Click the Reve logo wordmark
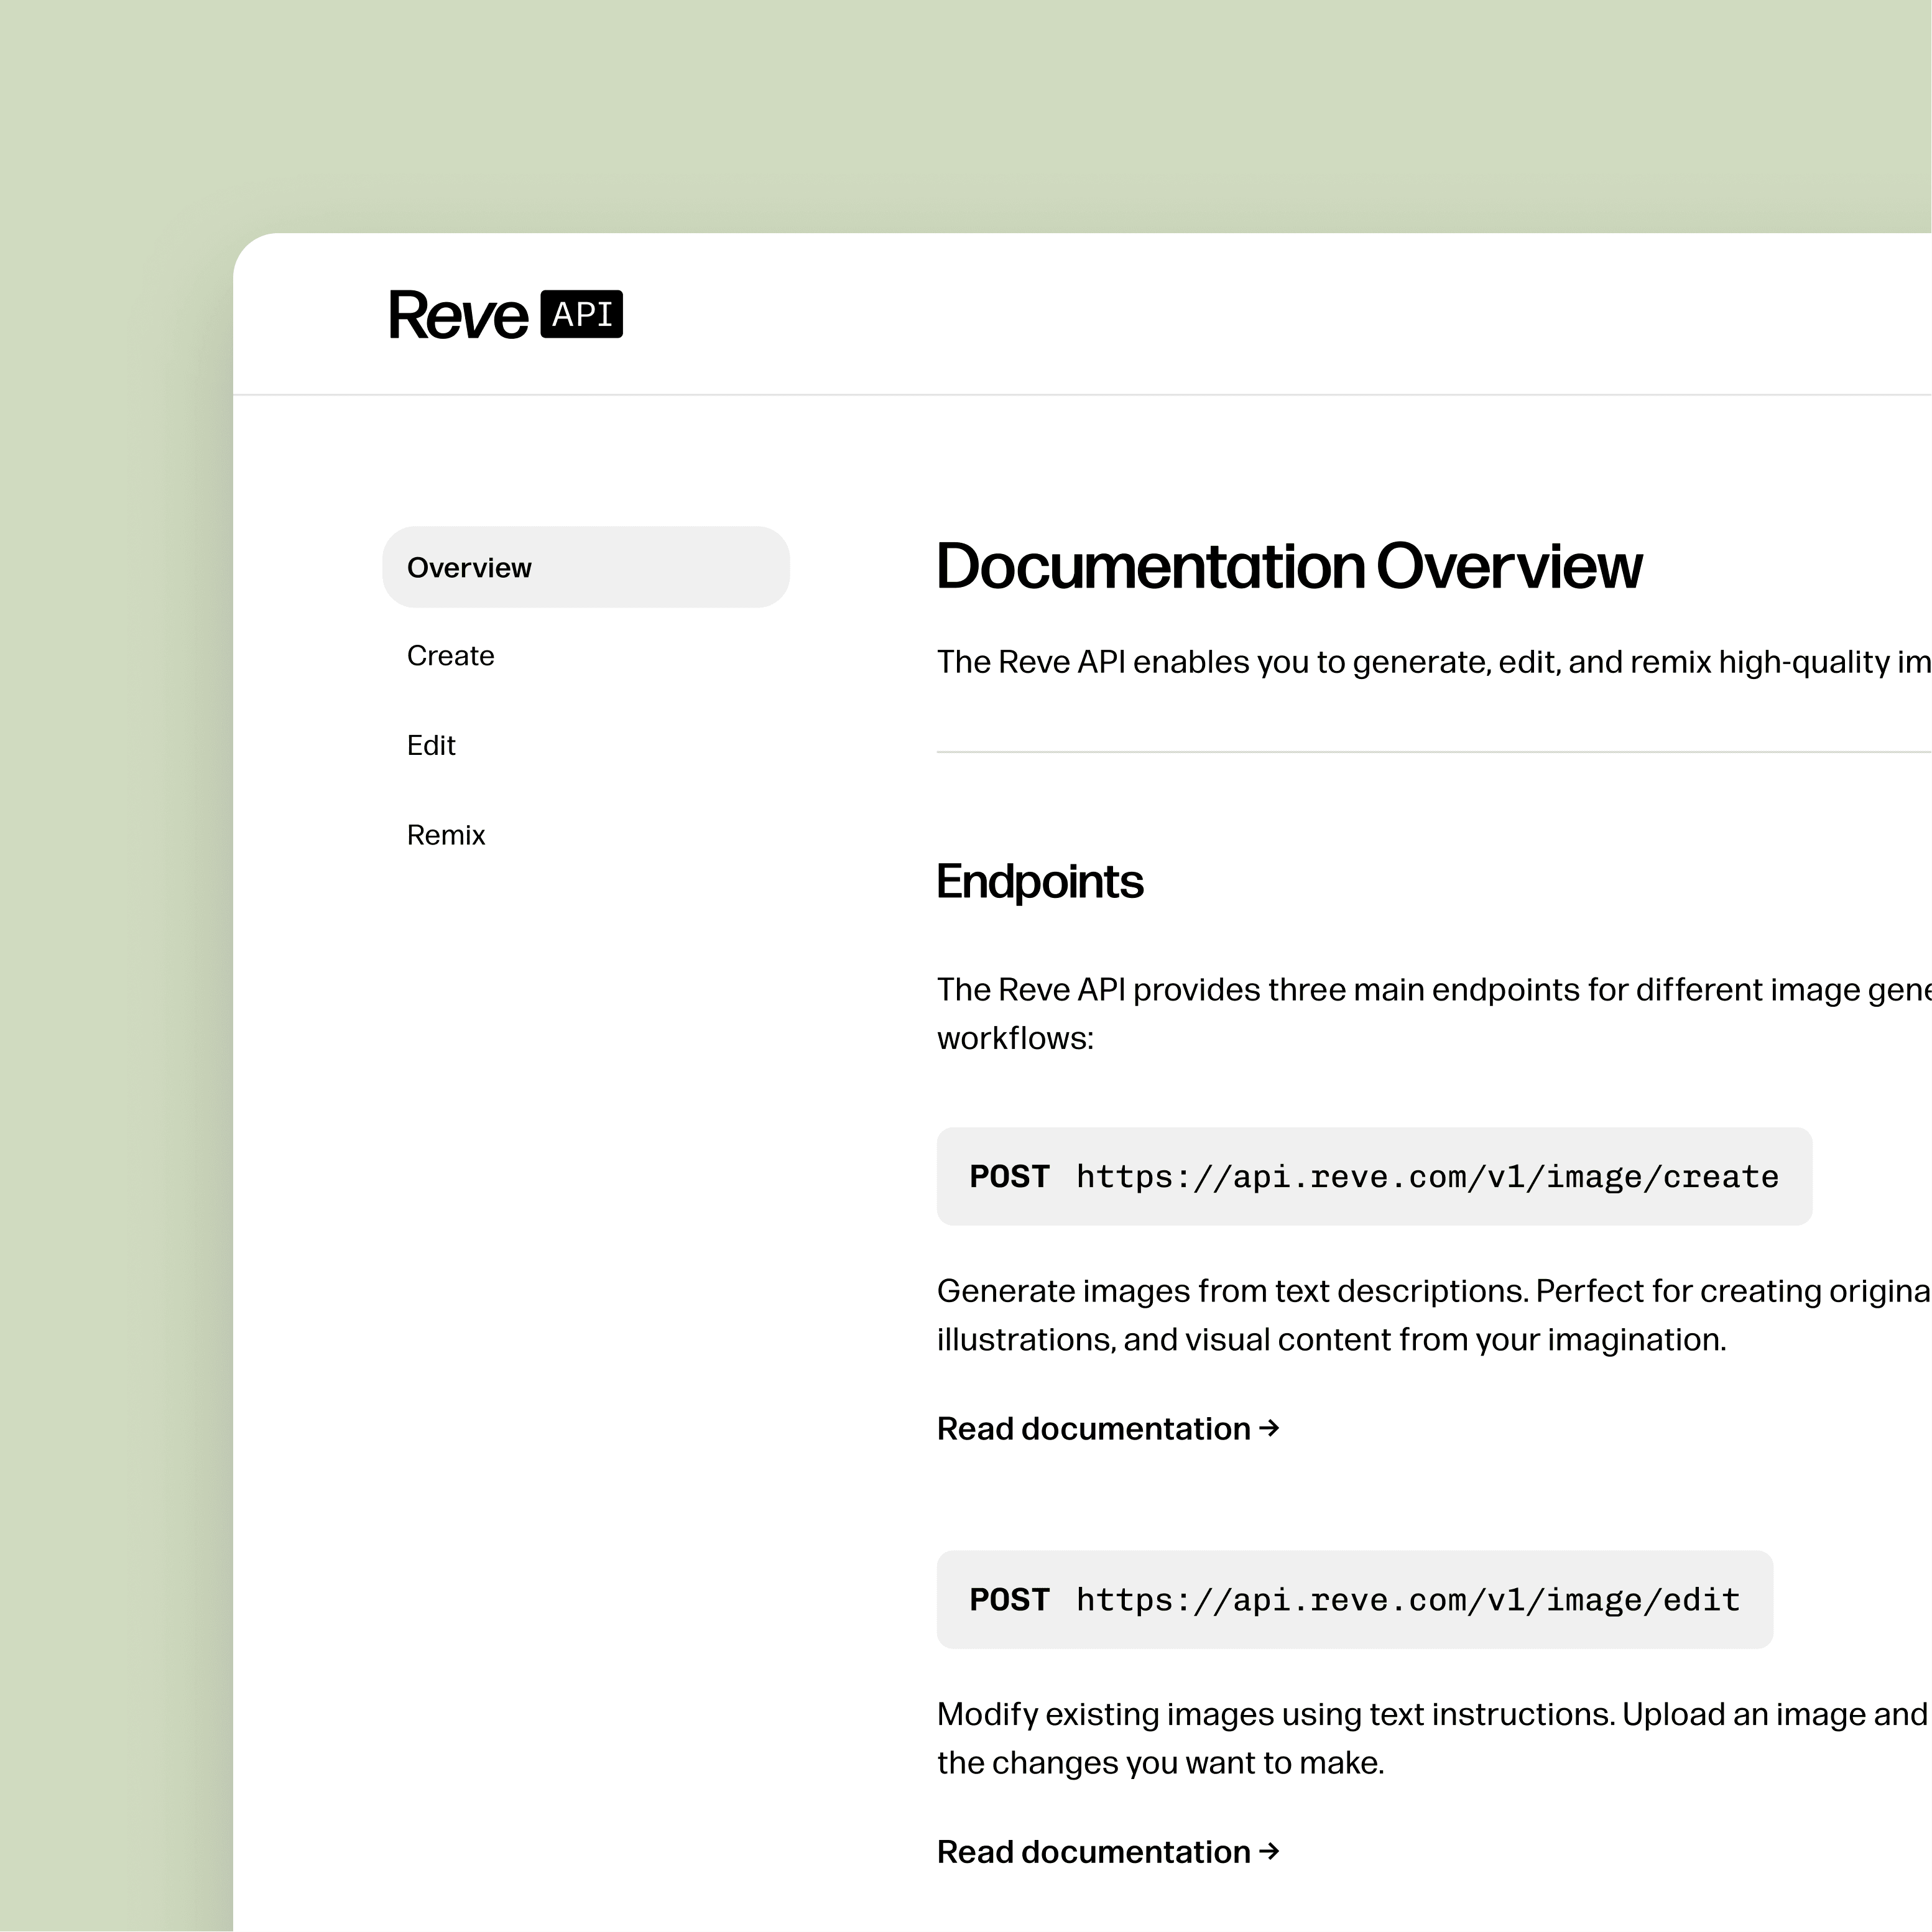Screen dimensions: 1932x1932 coord(458,315)
